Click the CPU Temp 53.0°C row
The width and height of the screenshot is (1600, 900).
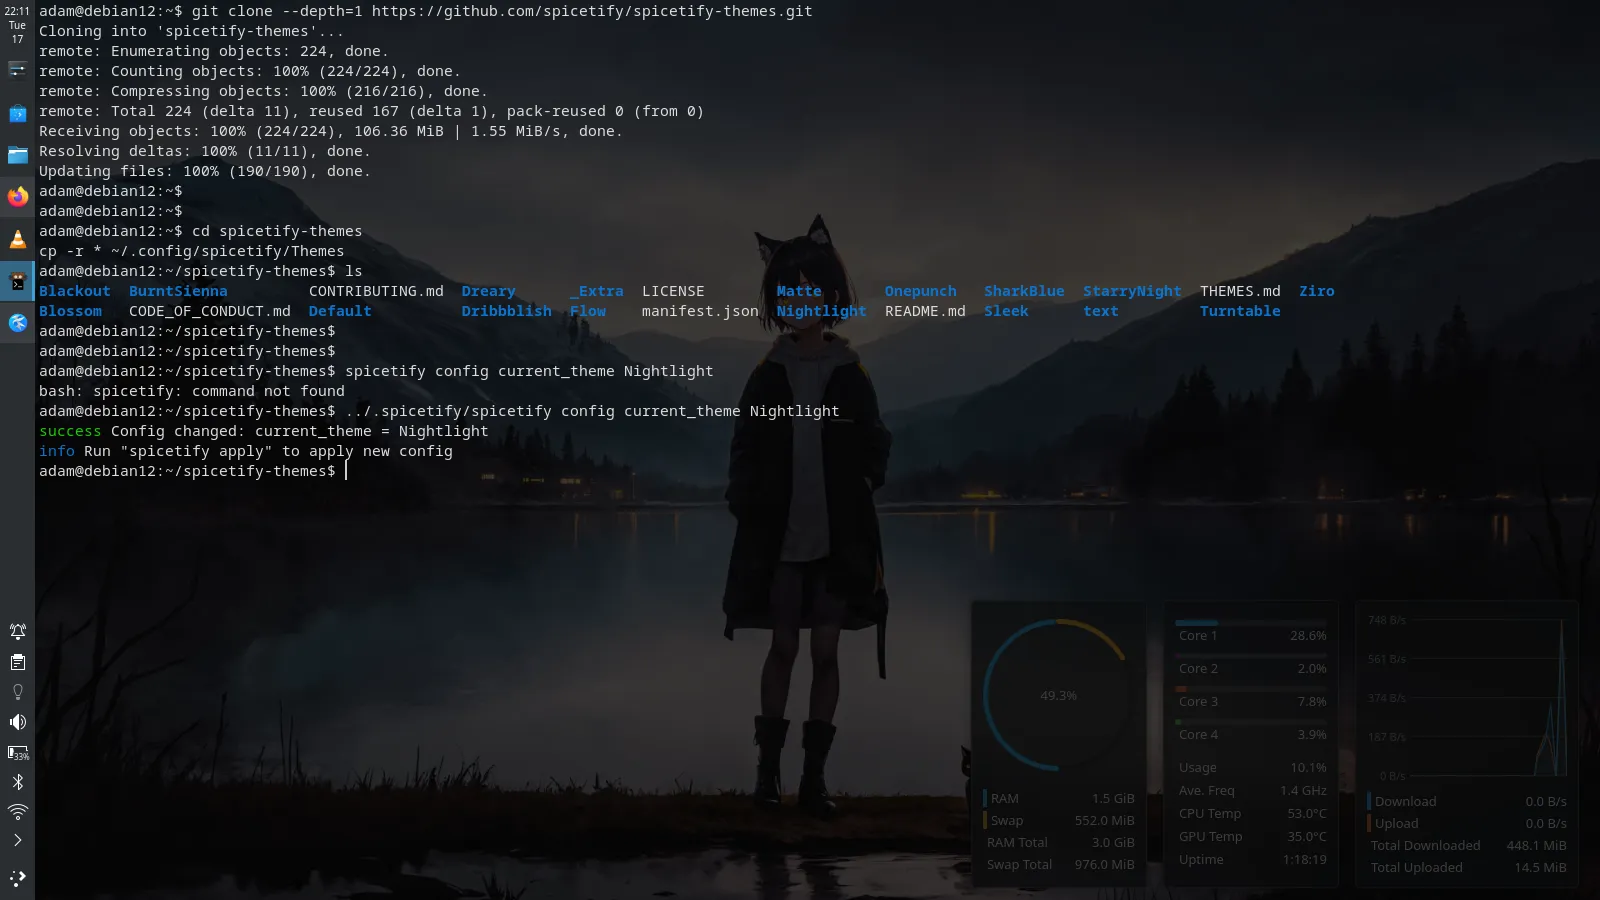[1252, 813]
